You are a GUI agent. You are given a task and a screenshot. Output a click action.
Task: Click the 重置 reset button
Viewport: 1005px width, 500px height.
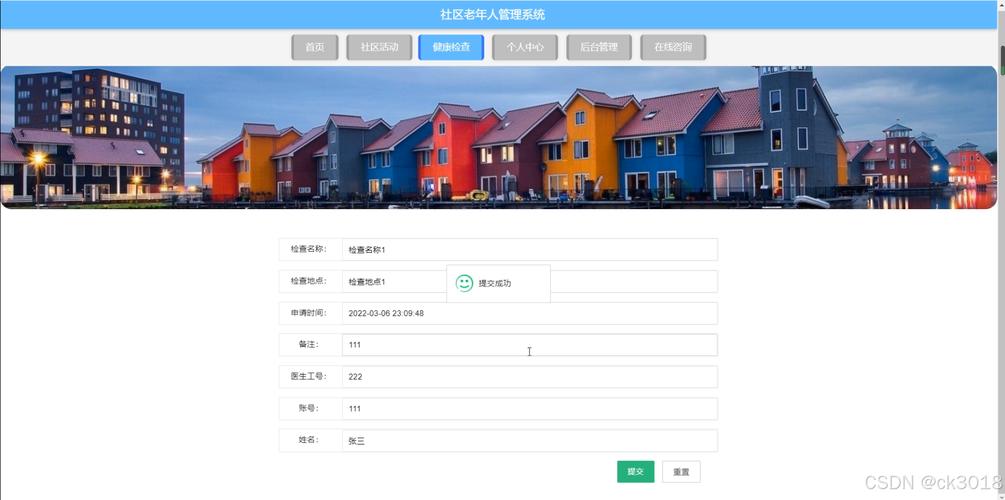click(x=681, y=472)
